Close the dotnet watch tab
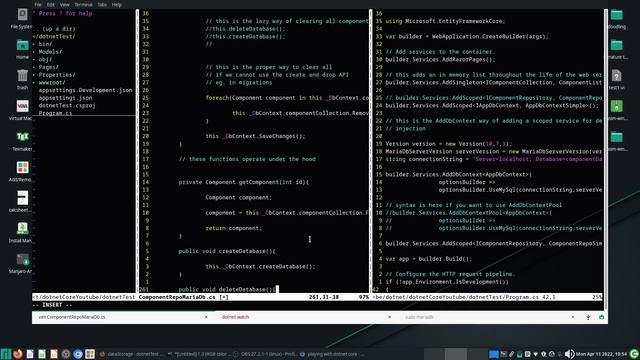The height and width of the screenshot is (360, 640). 389,317
